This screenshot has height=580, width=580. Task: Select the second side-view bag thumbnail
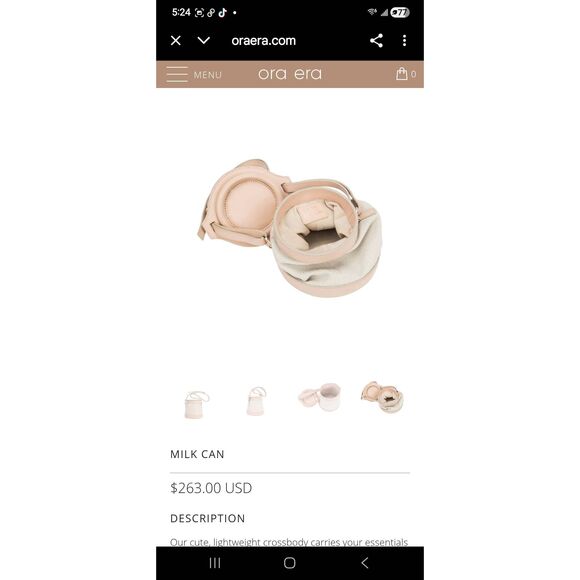pos(256,401)
